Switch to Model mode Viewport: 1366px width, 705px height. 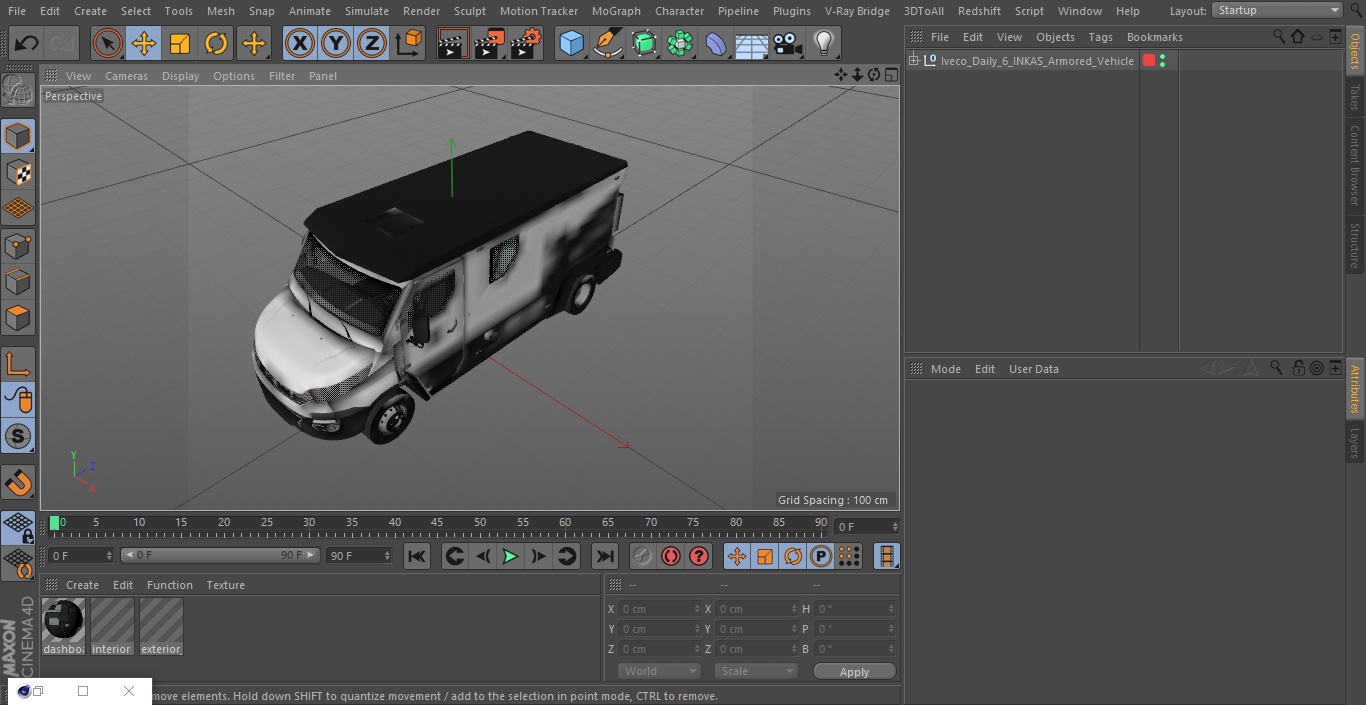(18, 136)
